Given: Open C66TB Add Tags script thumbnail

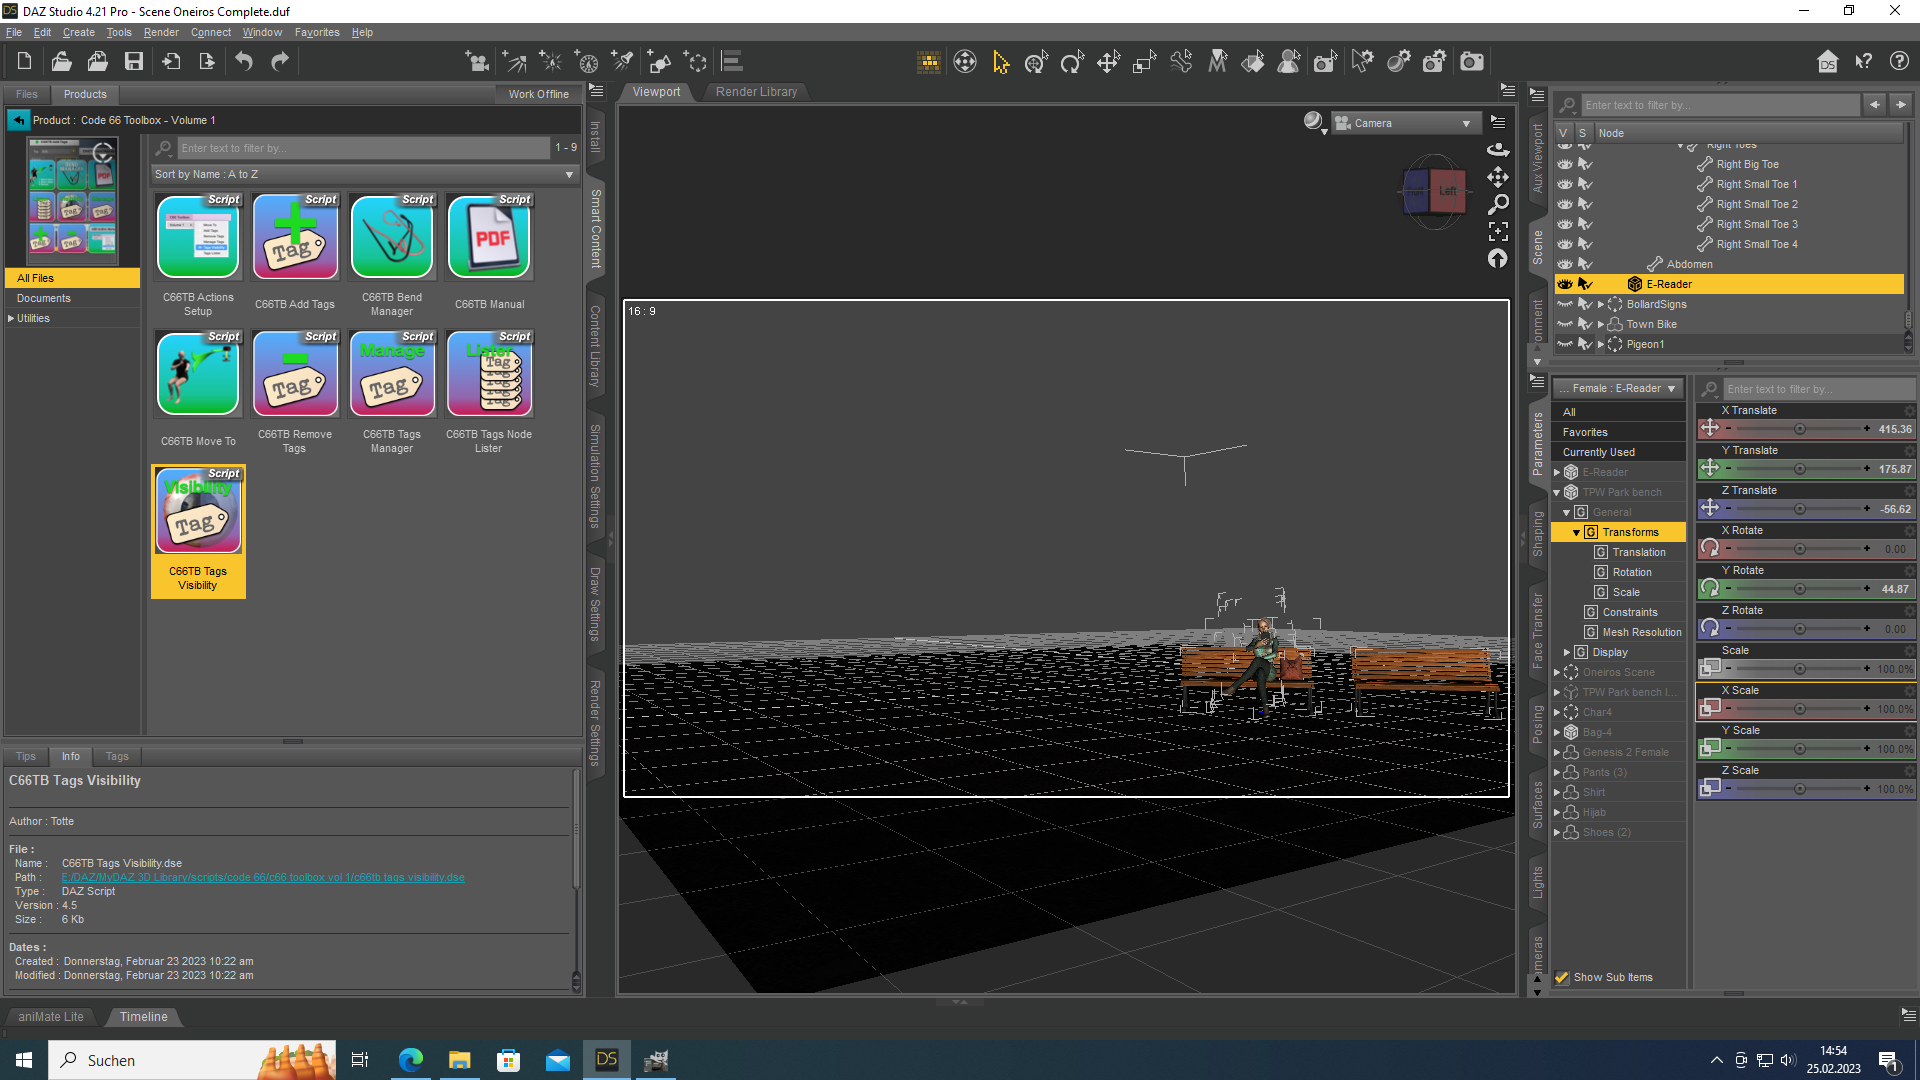Looking at the screenshot, I should click(295, 237).
